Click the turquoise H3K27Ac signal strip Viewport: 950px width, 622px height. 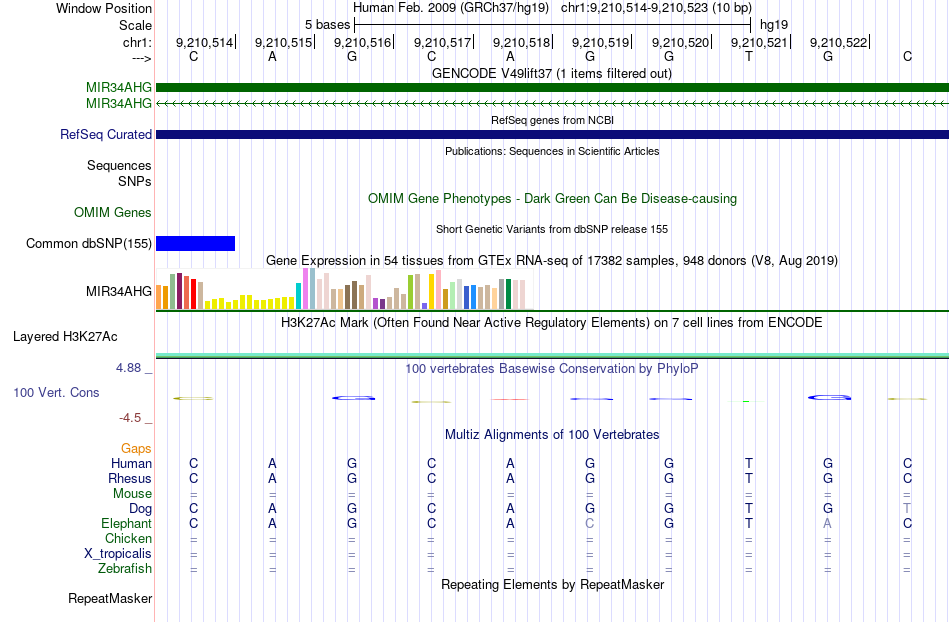point(552,356)
